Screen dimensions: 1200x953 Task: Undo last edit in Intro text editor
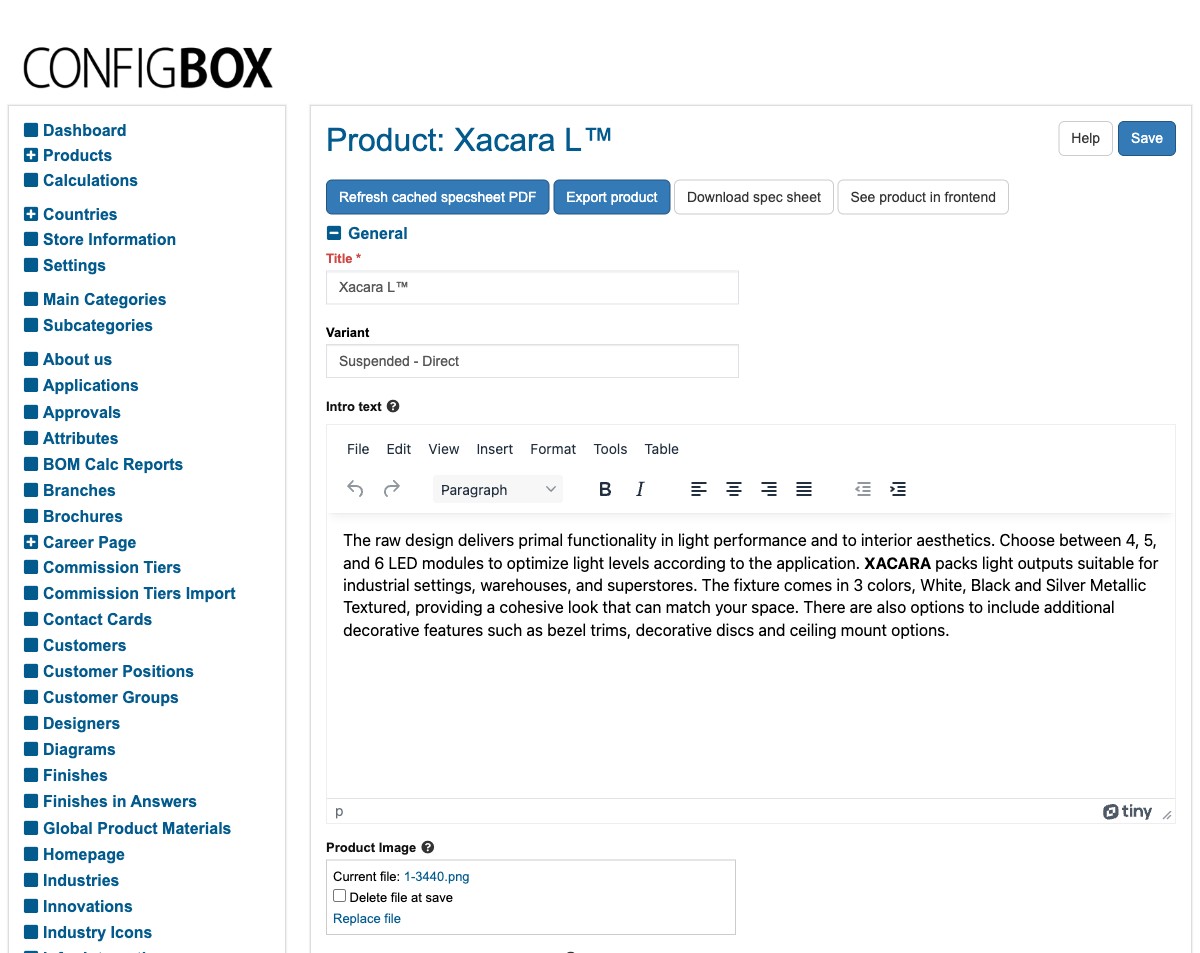[355, 489]
